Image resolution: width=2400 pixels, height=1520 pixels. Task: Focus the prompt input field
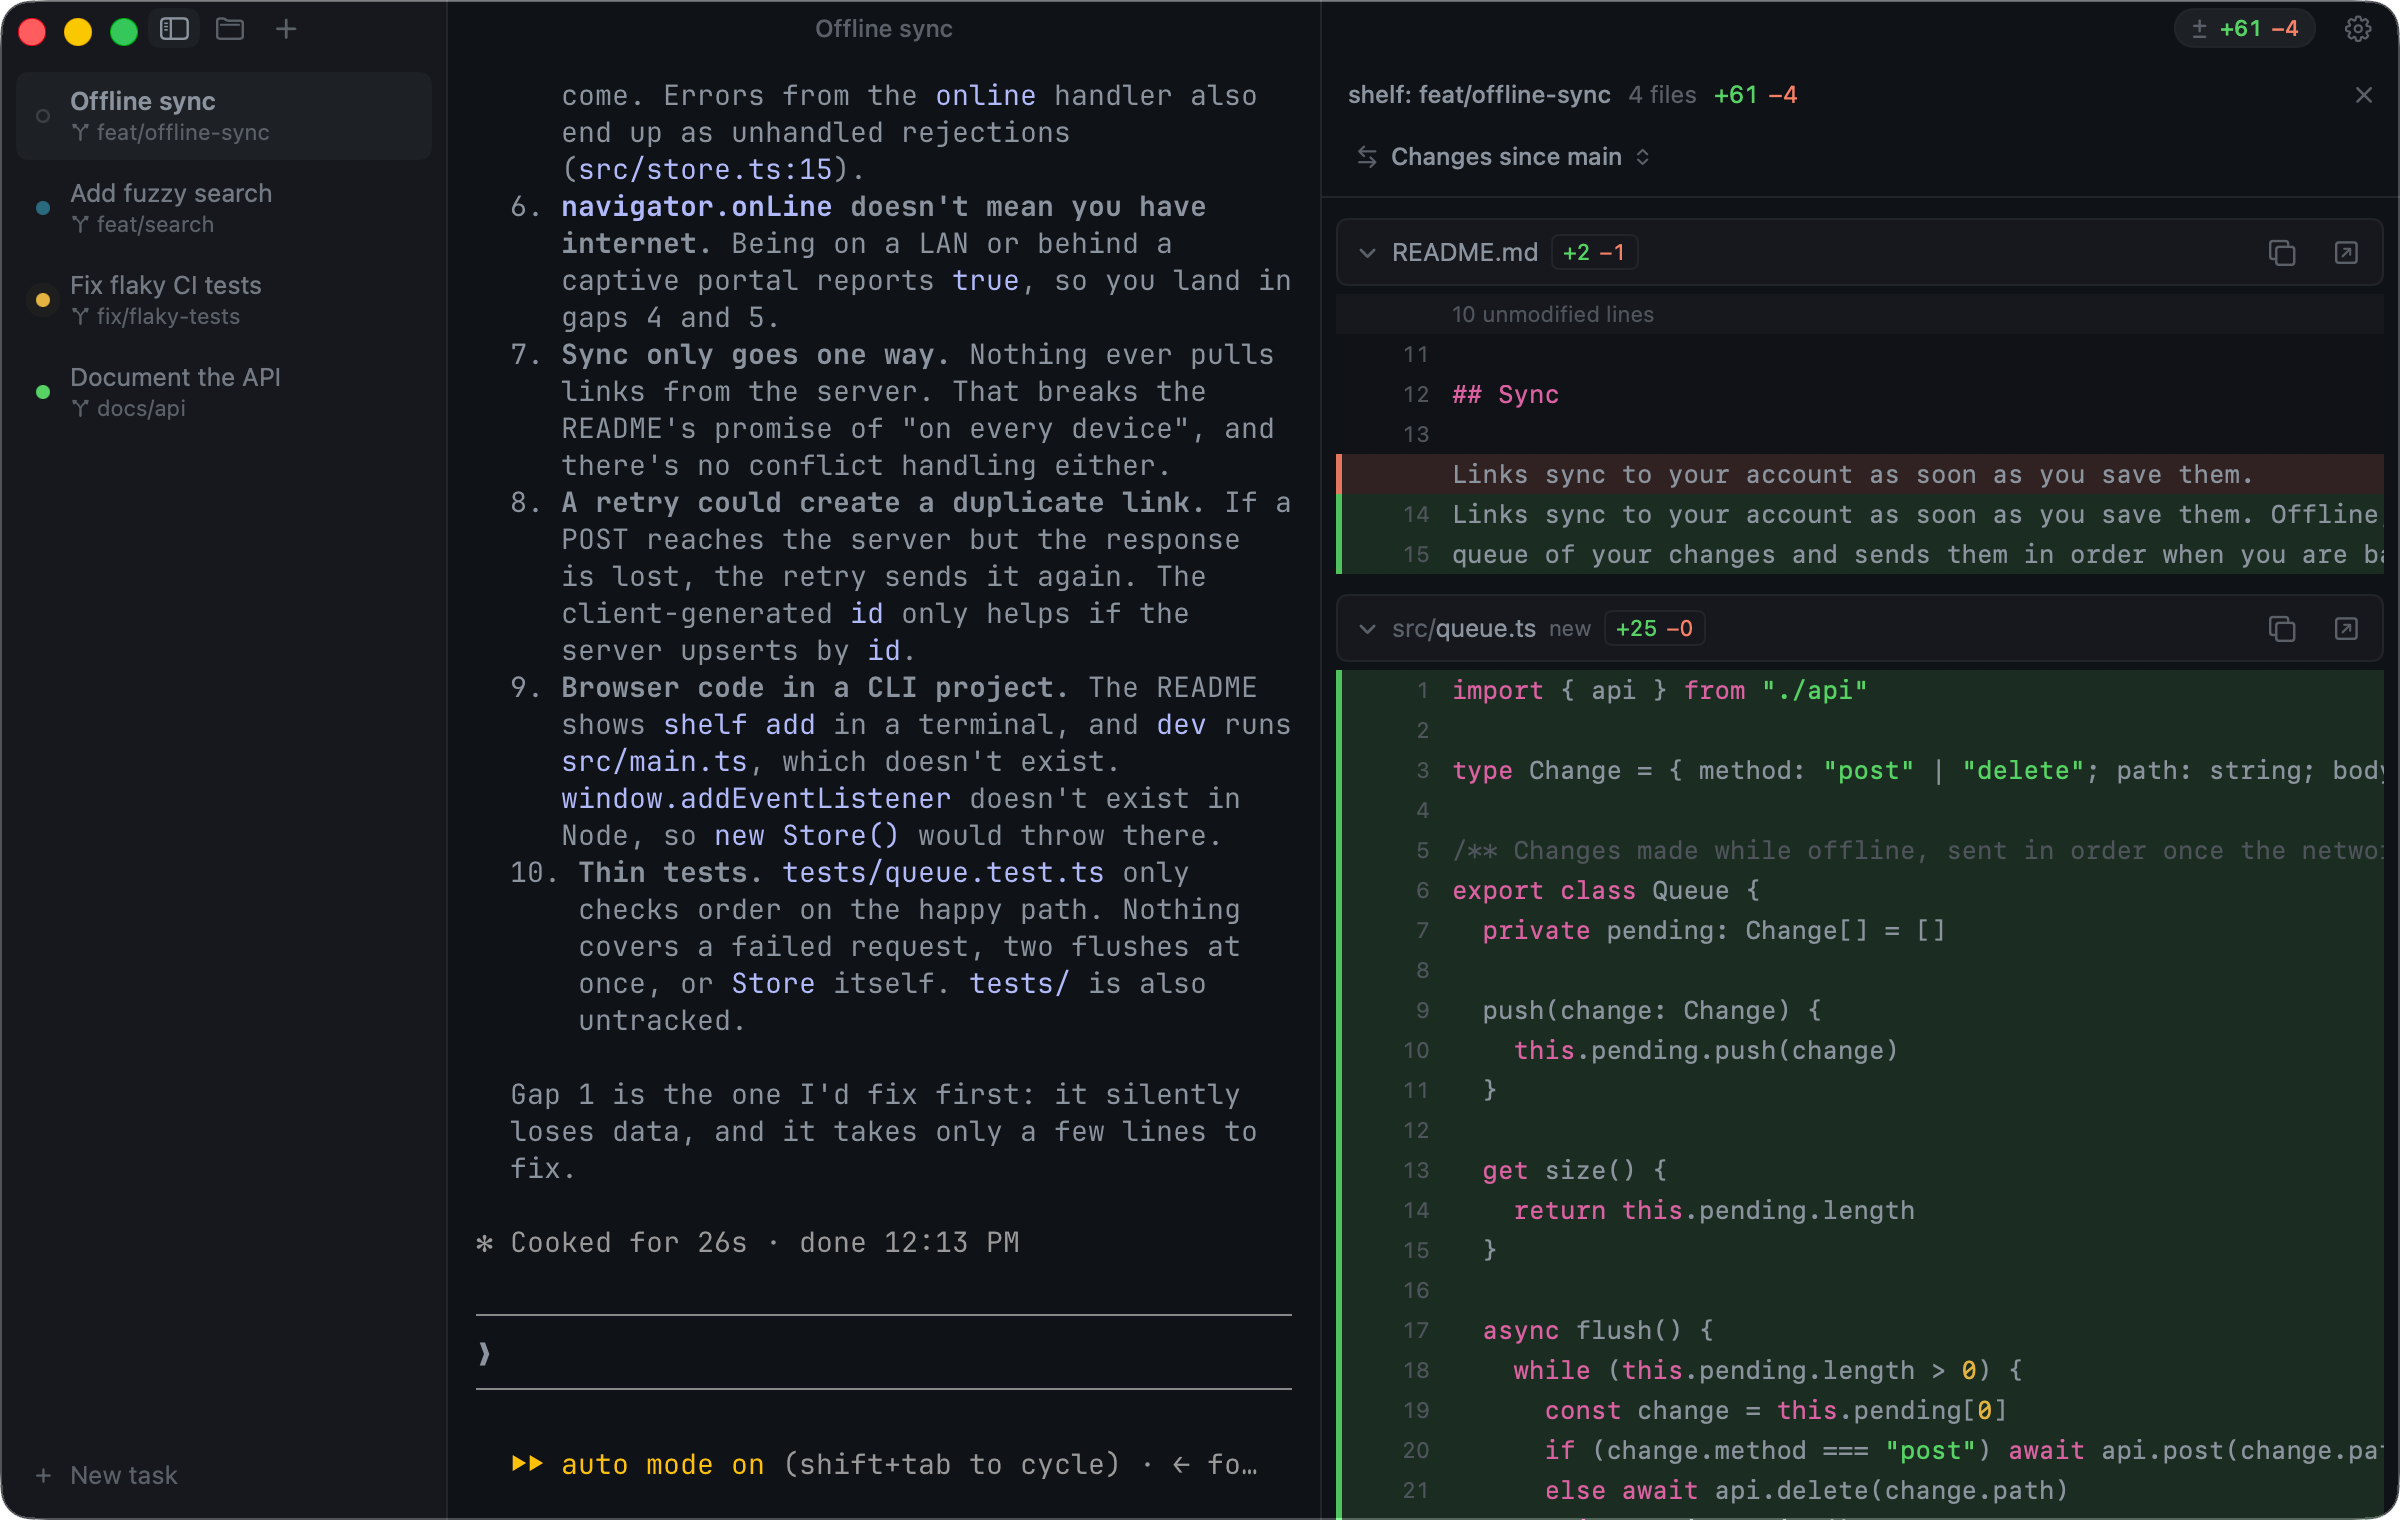884,1353
